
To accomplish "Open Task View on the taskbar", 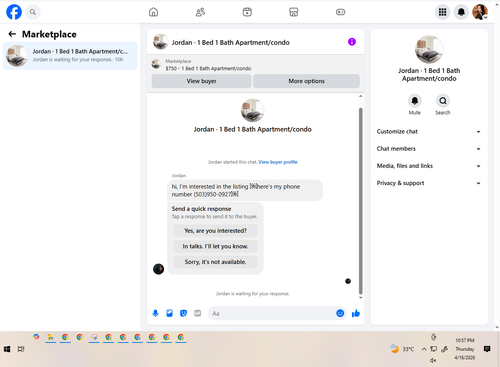I will (x=21, y=349).
